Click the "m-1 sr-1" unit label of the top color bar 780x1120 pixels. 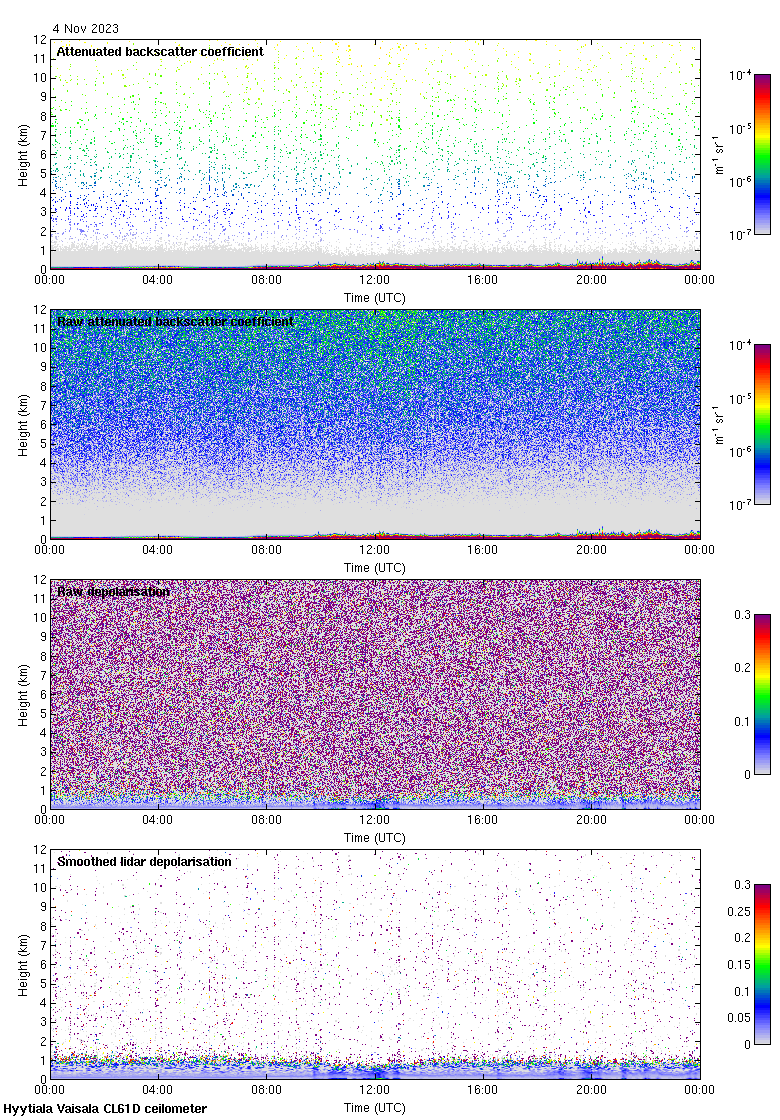[719, 154]
